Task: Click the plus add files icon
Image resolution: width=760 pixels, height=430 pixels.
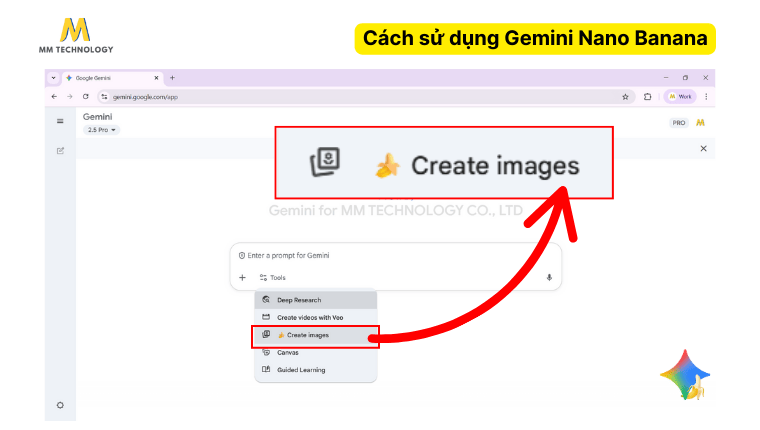Action: 242,278
